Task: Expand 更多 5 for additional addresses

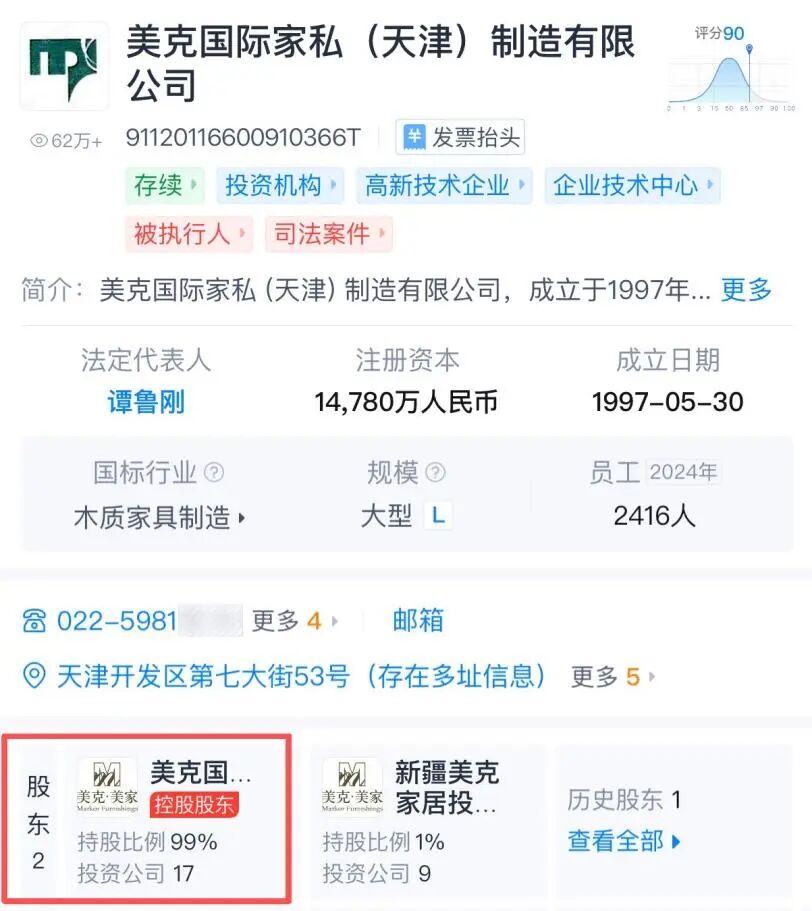Action: point(609,677)
